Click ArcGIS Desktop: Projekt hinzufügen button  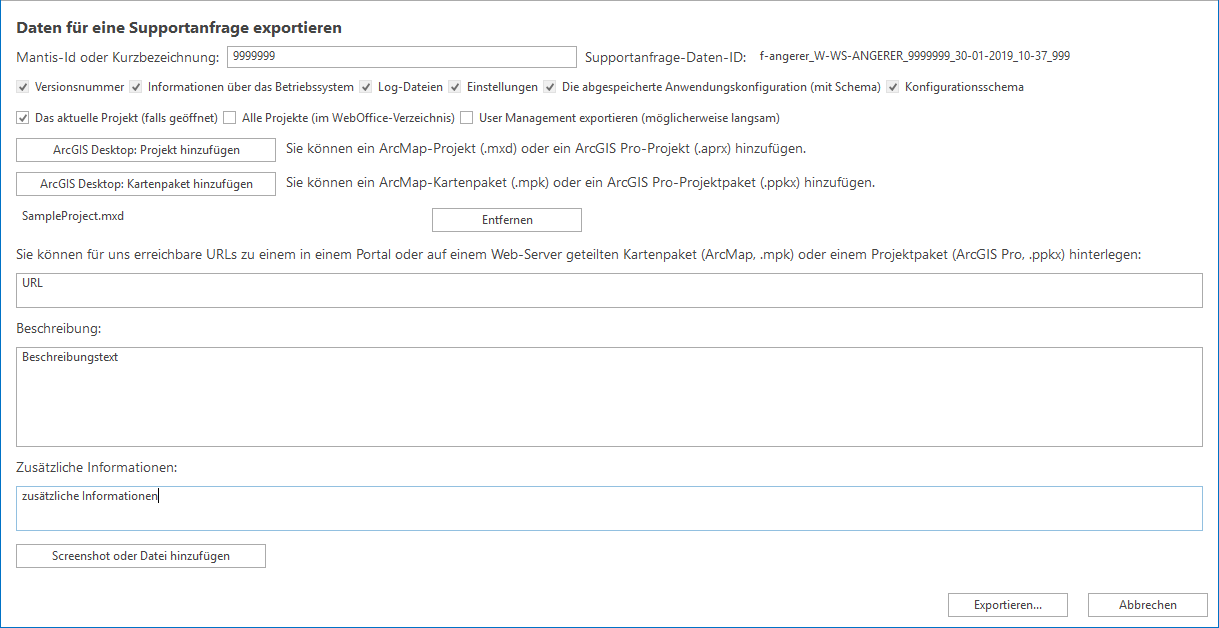pyautogui.click(x=146, y=150)
